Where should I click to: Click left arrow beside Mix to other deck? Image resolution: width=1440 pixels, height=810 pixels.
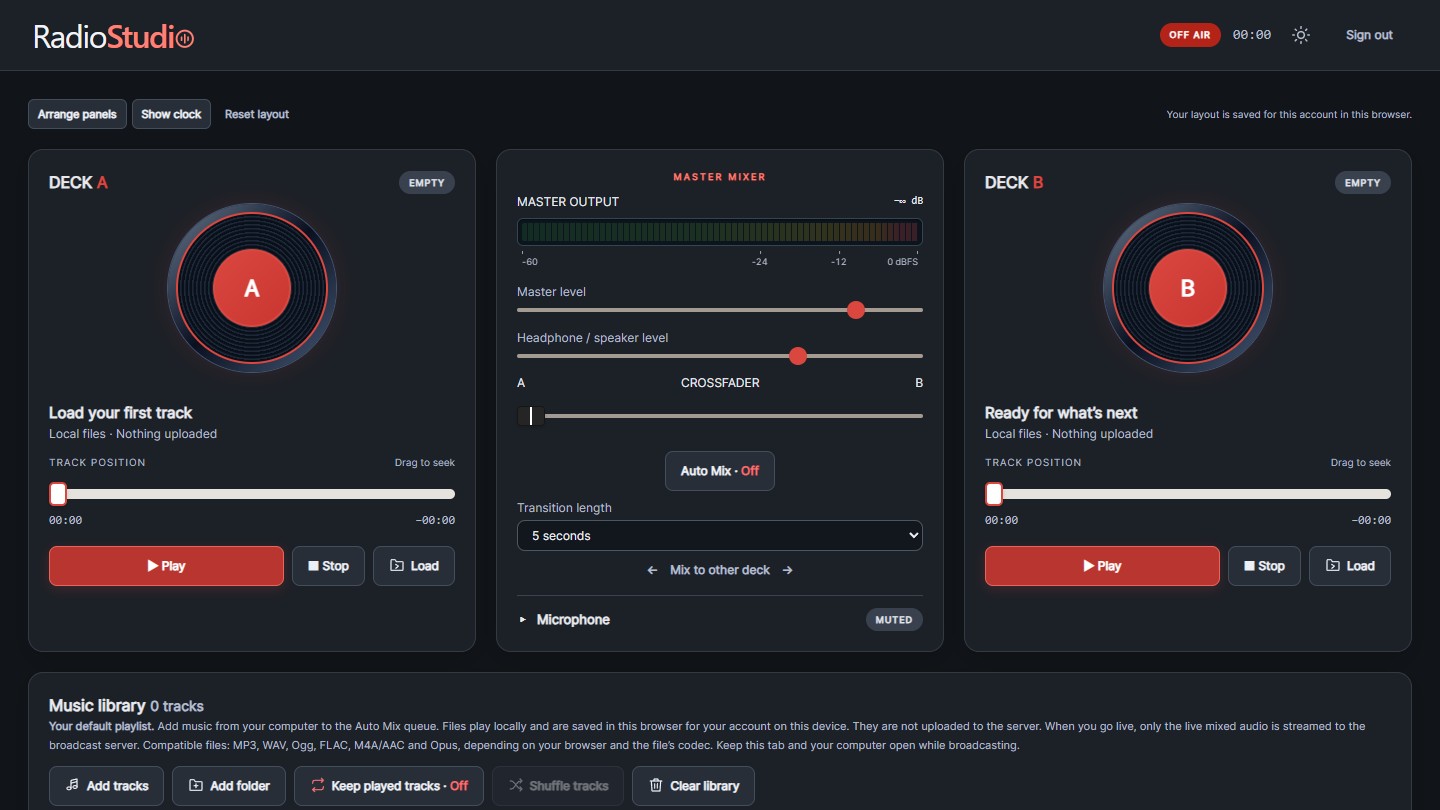tap(652, 570)
